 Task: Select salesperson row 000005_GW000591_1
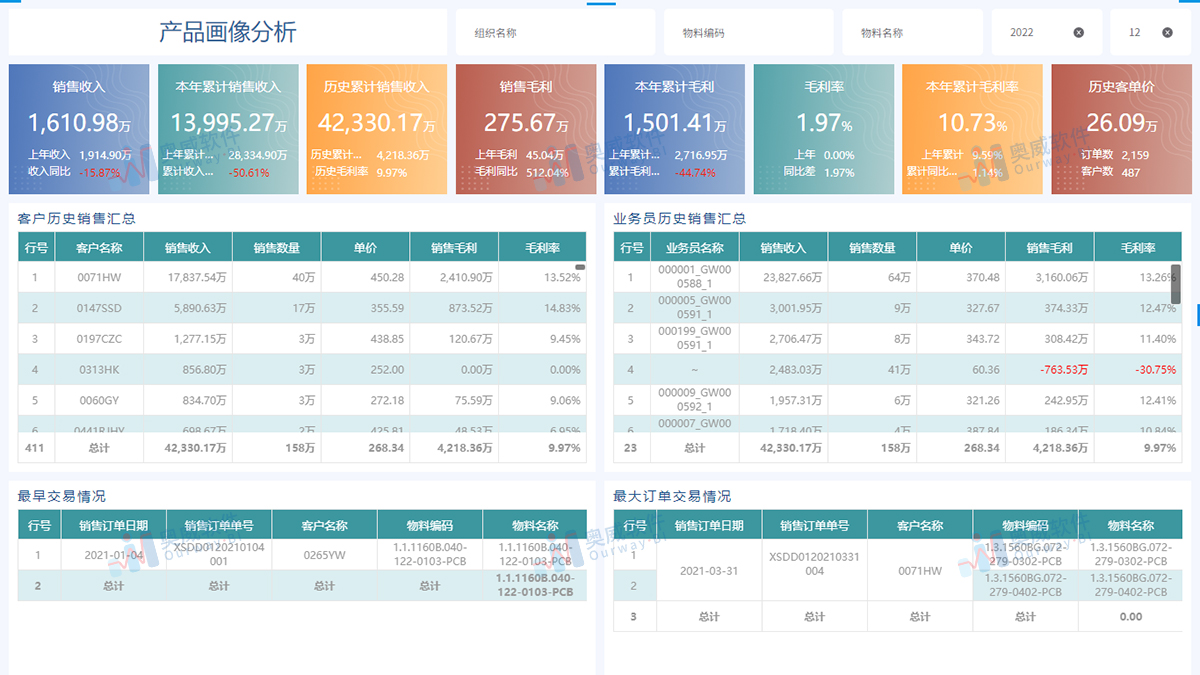(694, 308)
